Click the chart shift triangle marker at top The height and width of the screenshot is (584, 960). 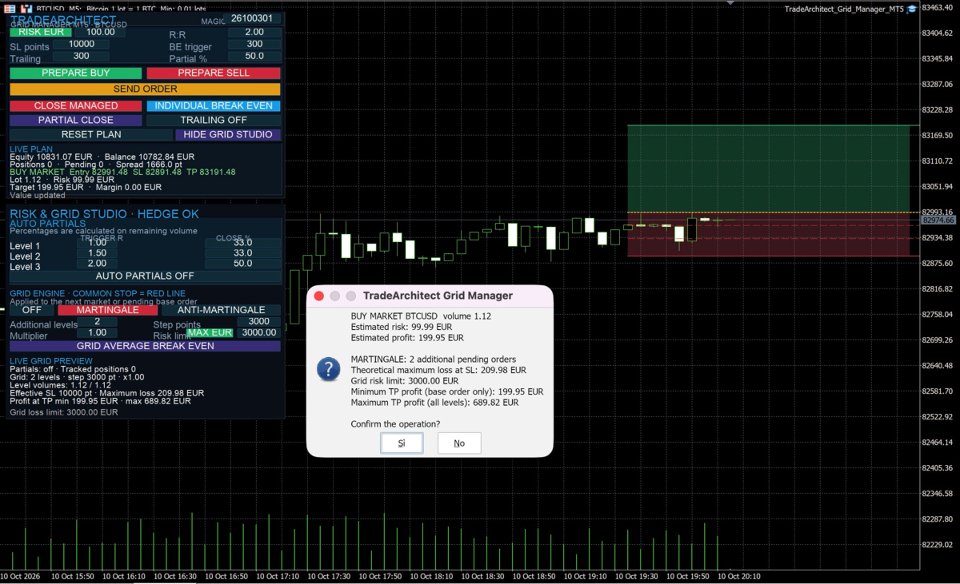730,3
